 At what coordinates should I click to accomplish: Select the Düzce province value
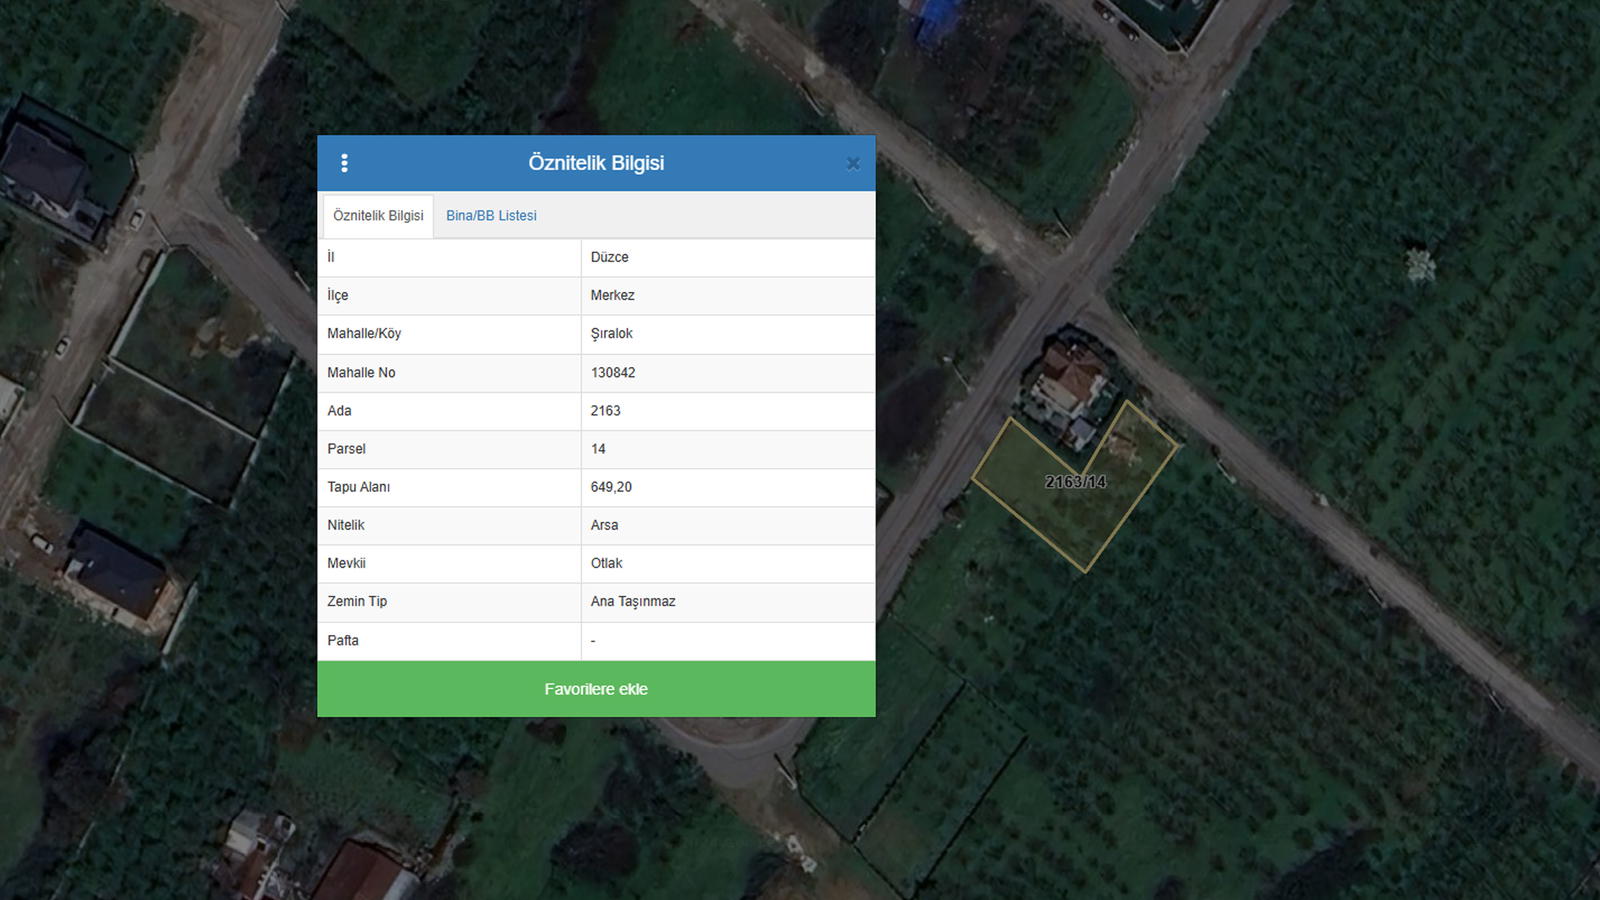coord(609,257)
